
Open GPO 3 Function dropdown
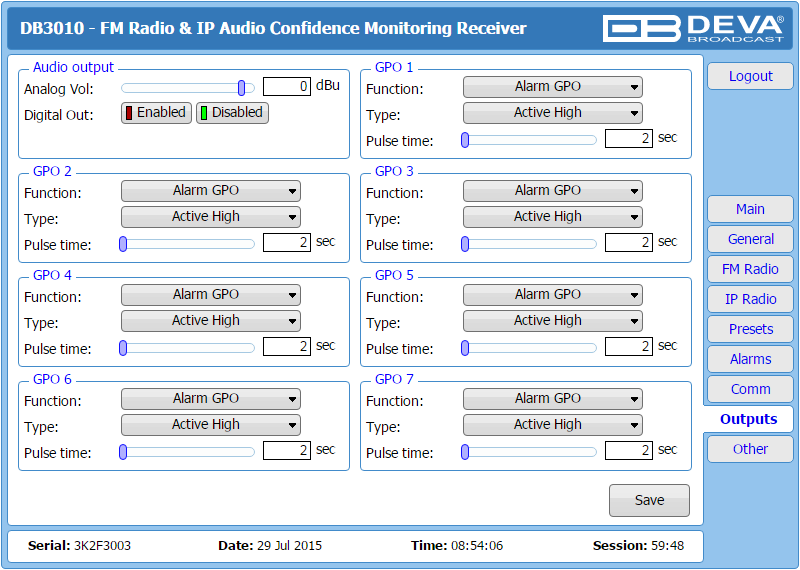(553, 191)
